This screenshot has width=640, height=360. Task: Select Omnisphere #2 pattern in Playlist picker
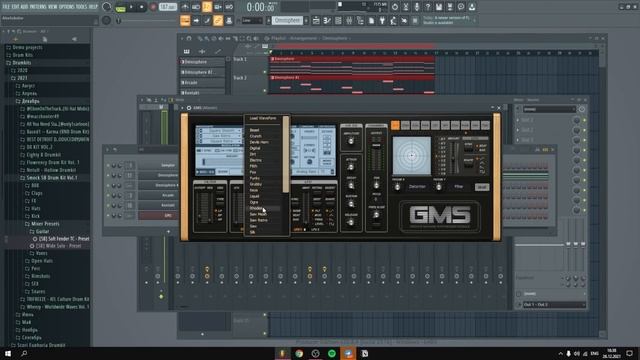click(202, 72)
